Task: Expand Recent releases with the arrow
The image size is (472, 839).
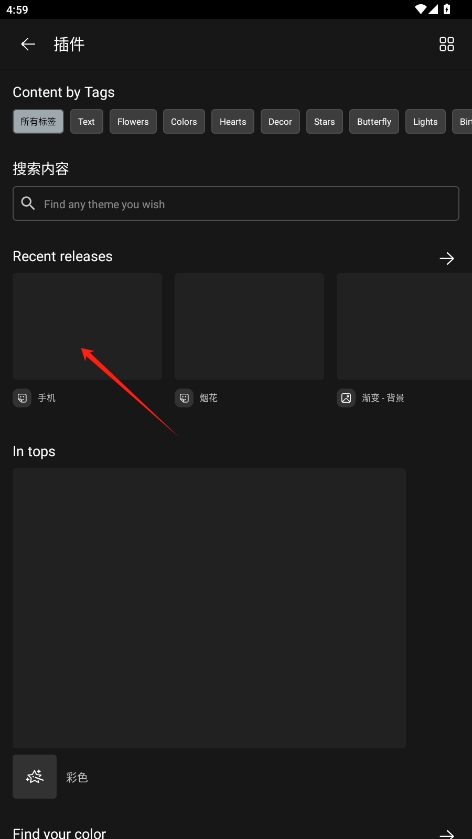Action: point(446,258)
